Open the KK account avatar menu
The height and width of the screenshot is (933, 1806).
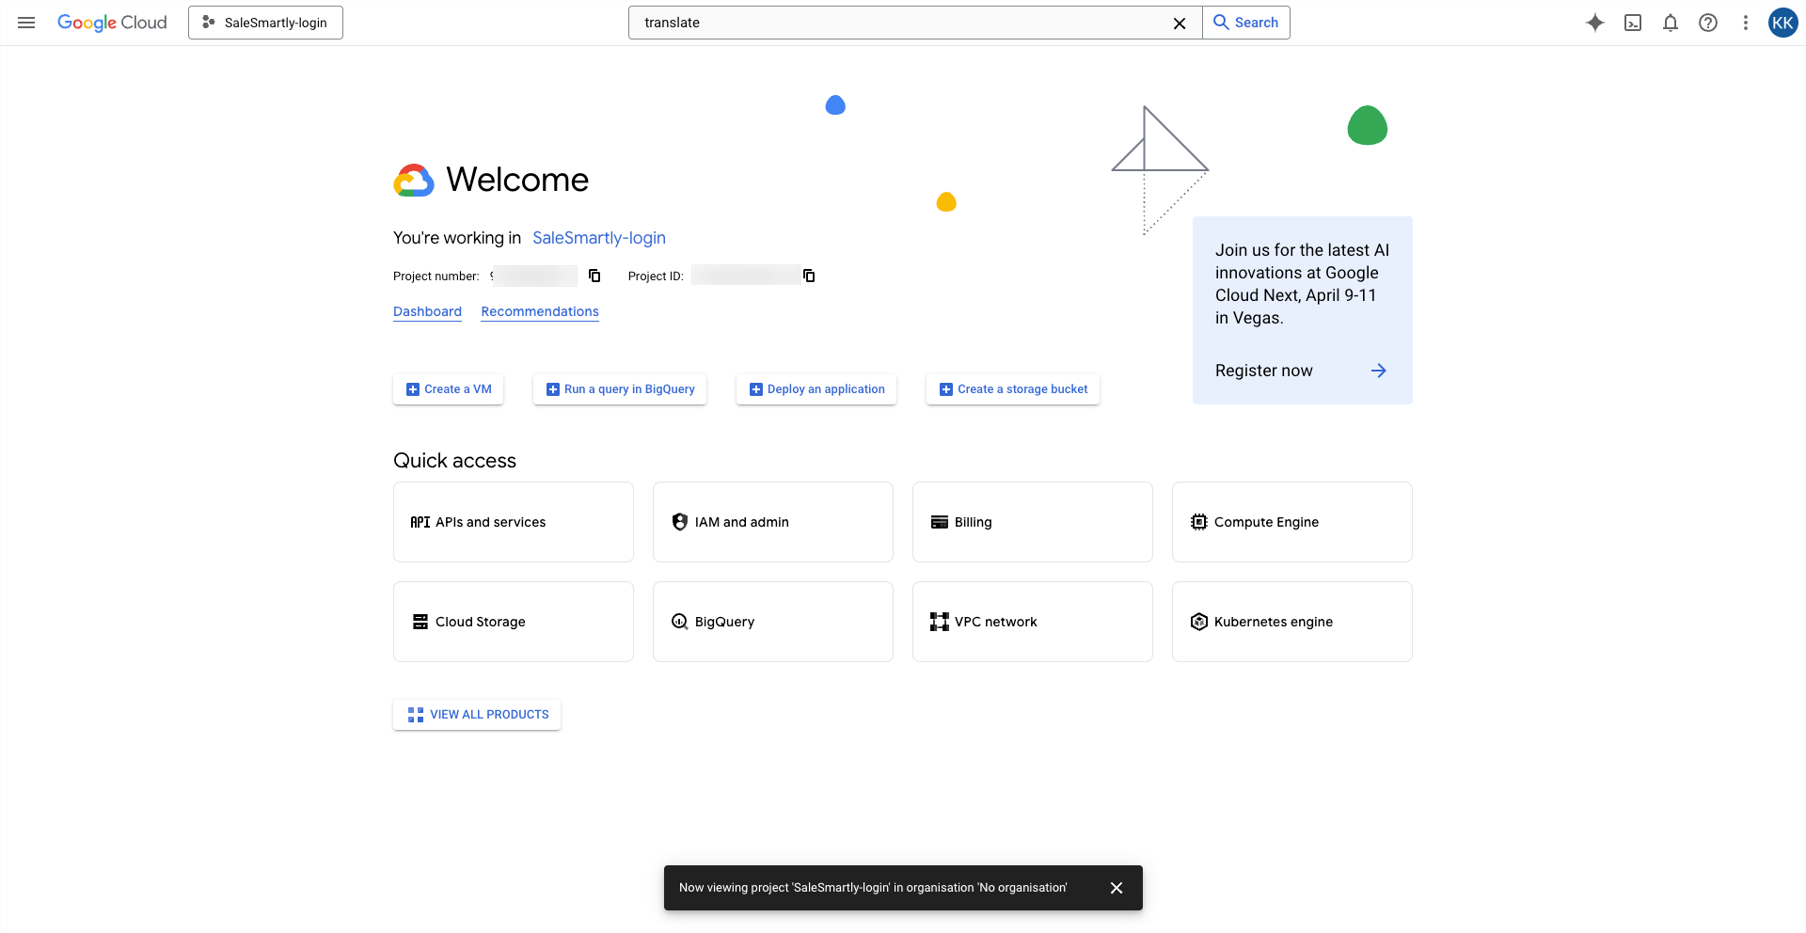[1782, 23]
